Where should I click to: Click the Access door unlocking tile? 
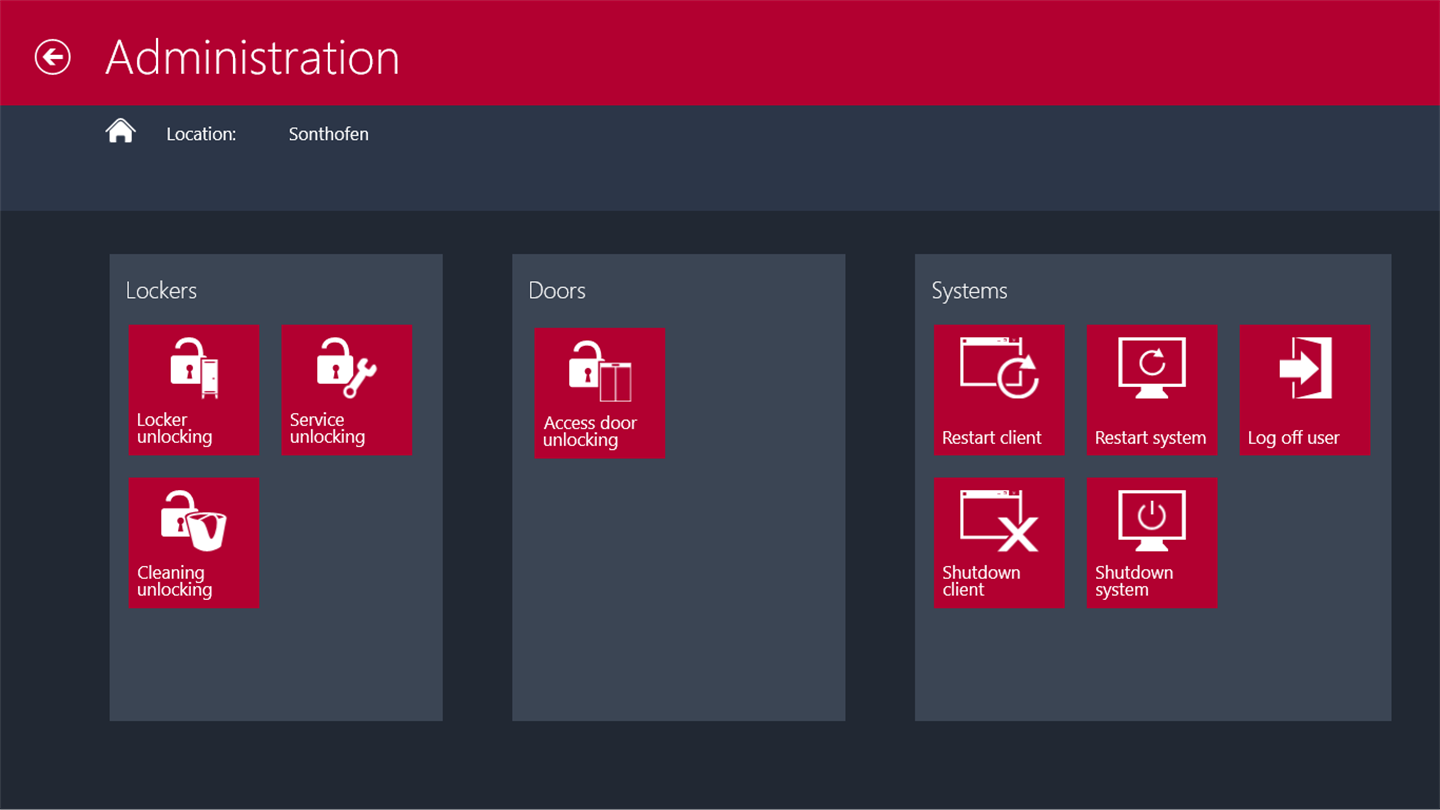click(x=599, y=393)
